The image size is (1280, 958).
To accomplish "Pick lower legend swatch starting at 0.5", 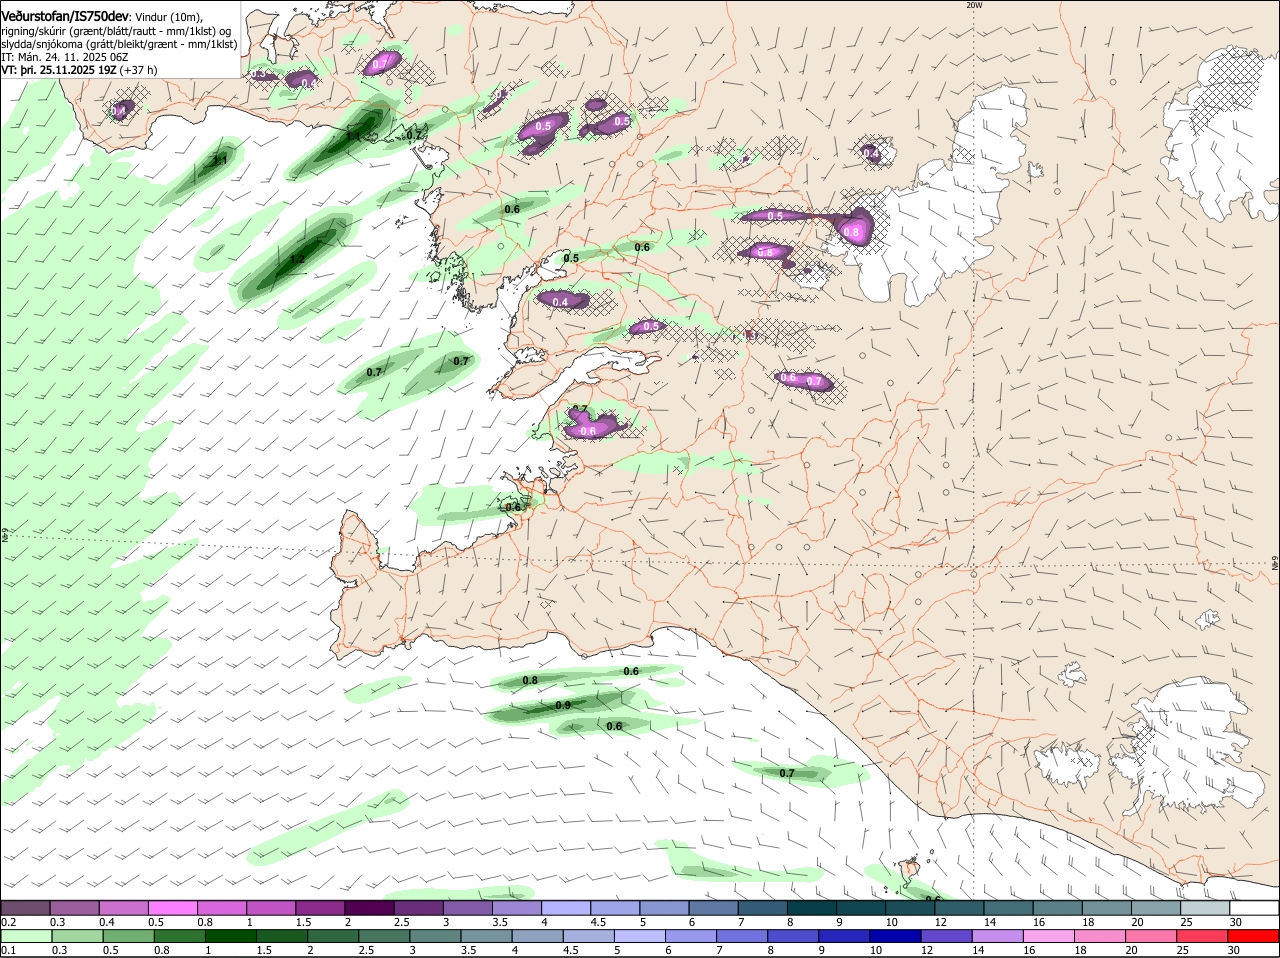I will click(x=128, y=936).
